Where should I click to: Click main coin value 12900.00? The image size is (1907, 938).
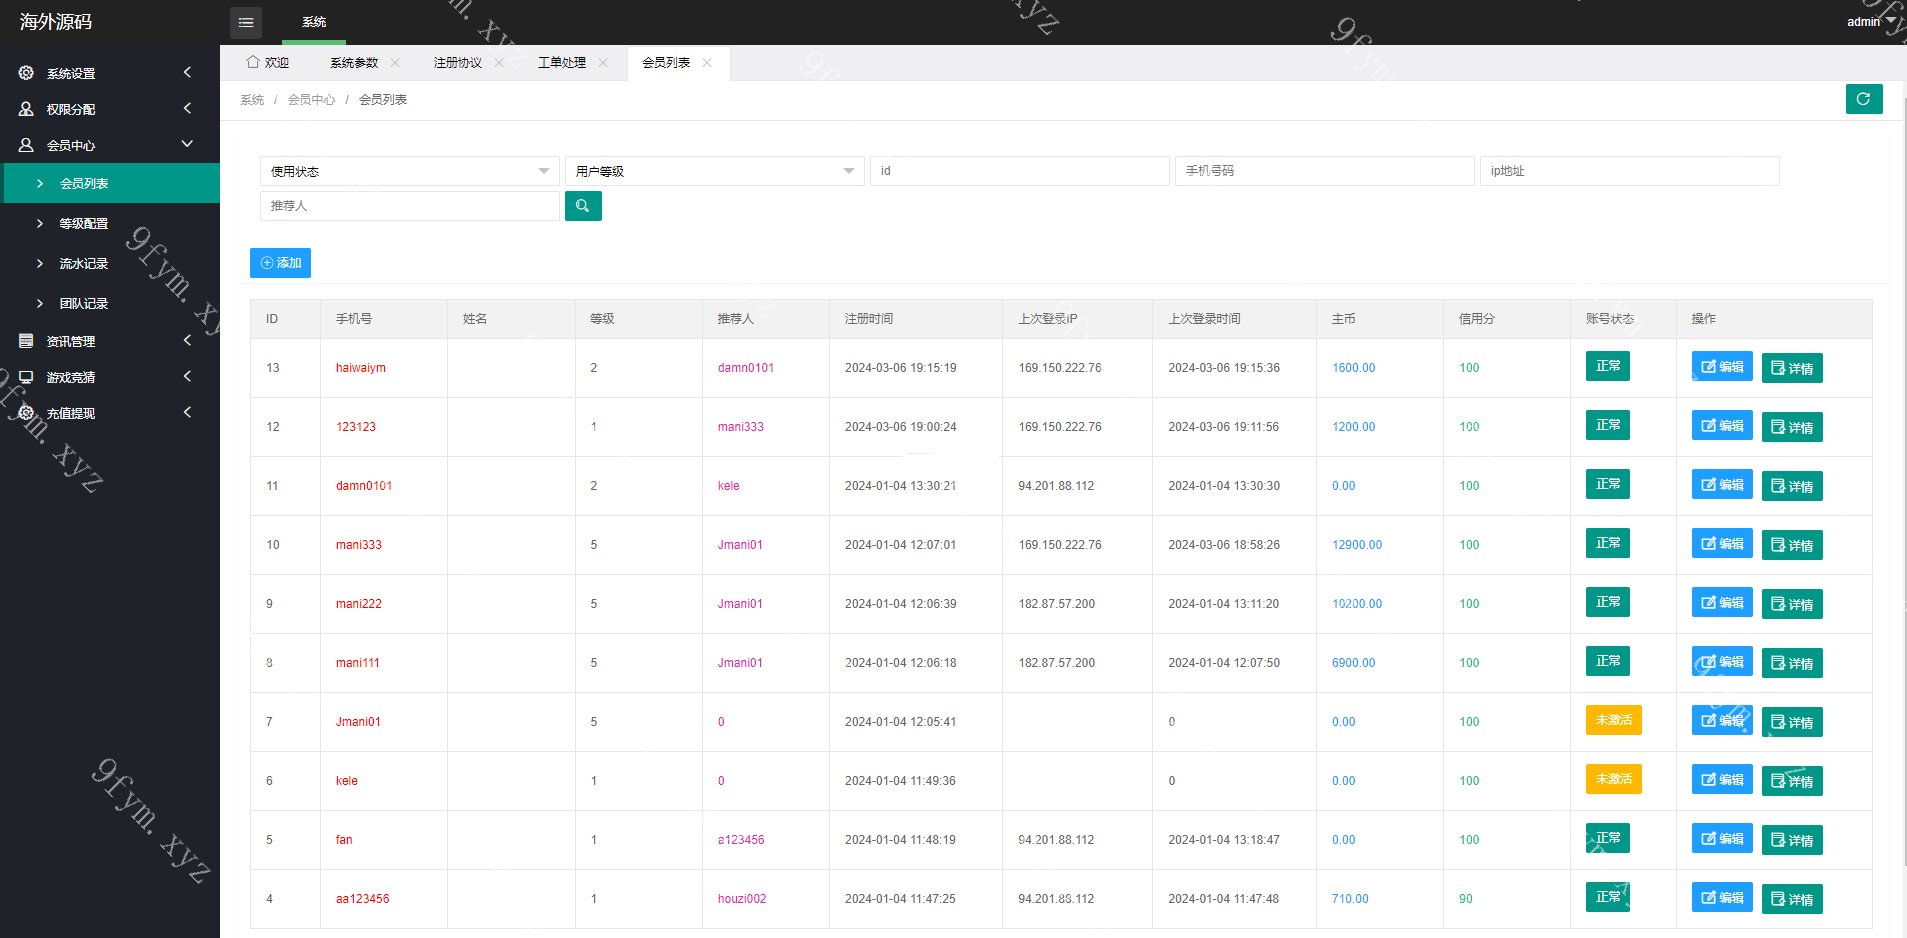1357,545
